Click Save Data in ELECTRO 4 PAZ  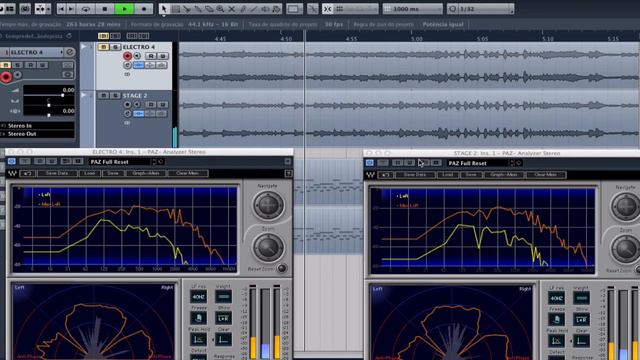57,173
